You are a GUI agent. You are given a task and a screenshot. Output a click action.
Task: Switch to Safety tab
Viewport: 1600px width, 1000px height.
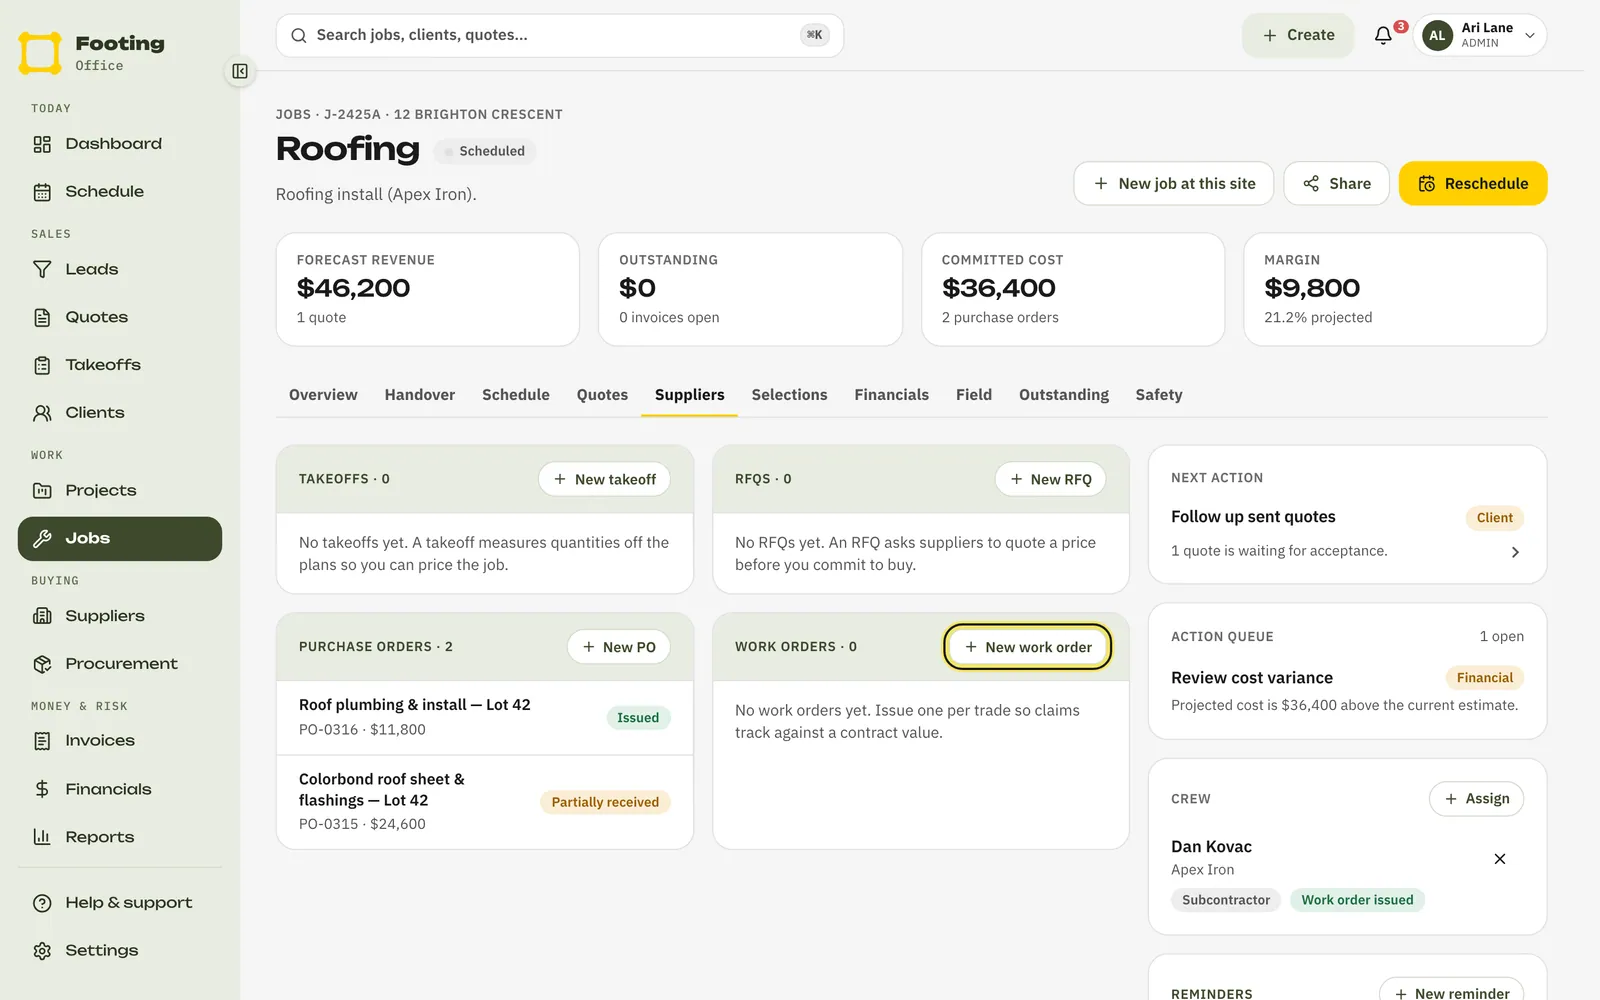point(1159,395)
